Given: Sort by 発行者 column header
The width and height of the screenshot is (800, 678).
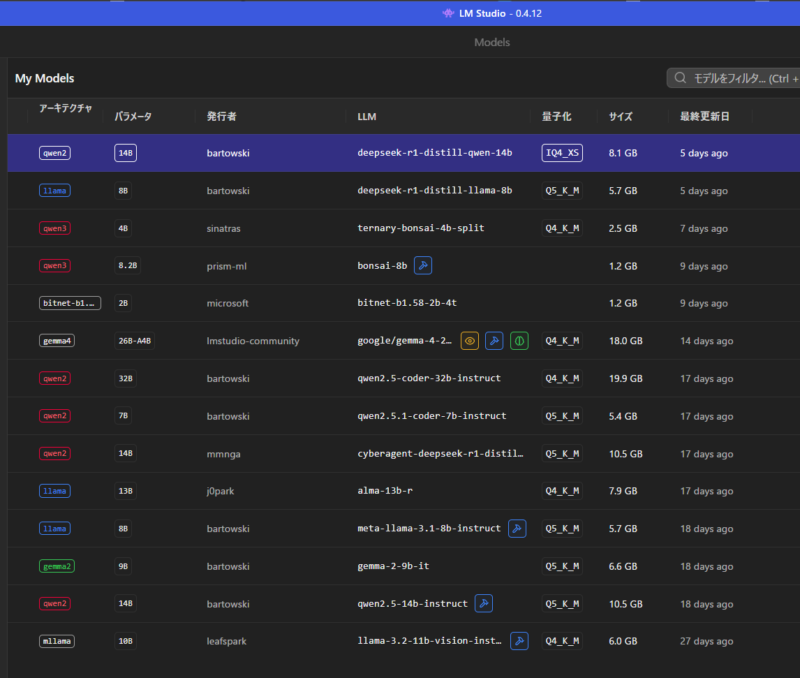Looking at the screenshot, I should pyautogui.click(x=221, y=116).
